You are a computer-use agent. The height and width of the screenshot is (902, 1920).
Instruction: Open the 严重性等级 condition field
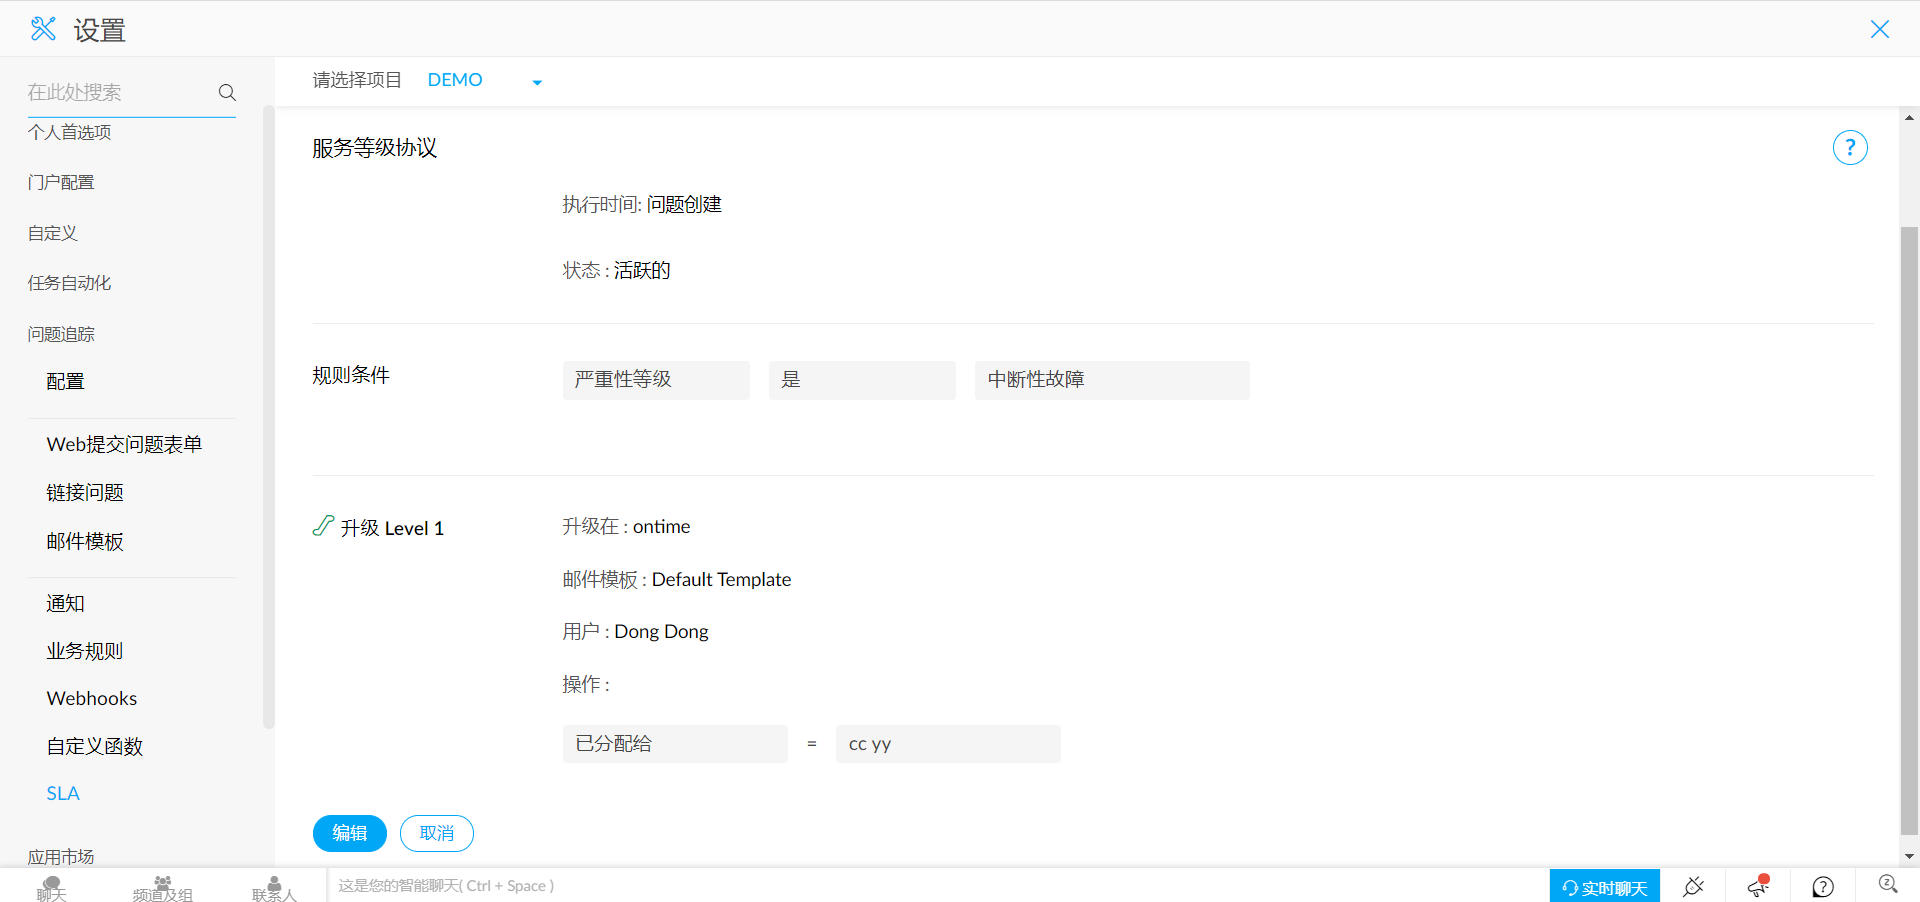click(x=656, y=380)
